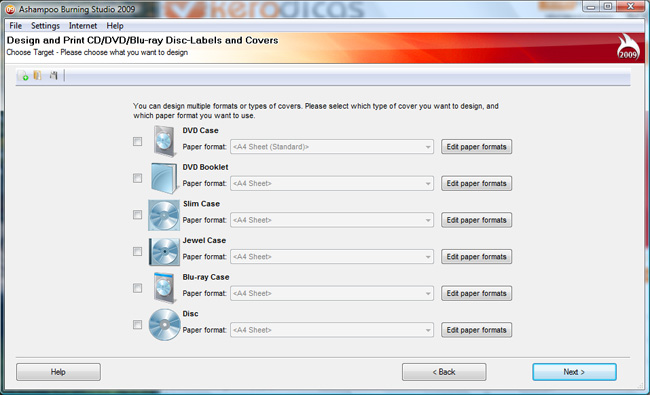Click the DVD Booklet cover icon

click(x=164, y=178)
